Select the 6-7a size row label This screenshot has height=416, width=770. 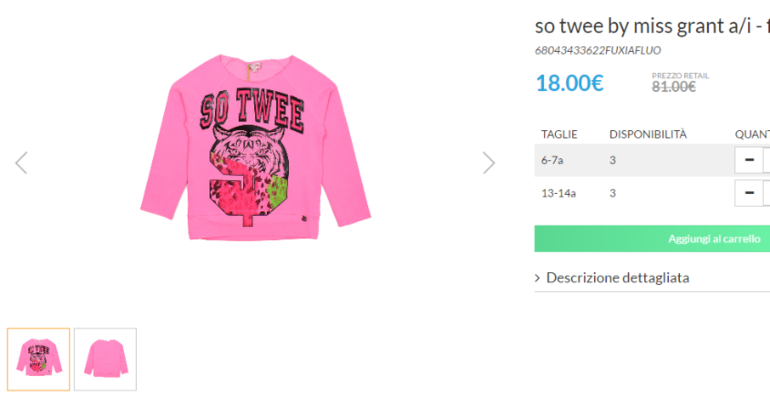(552, 160)
